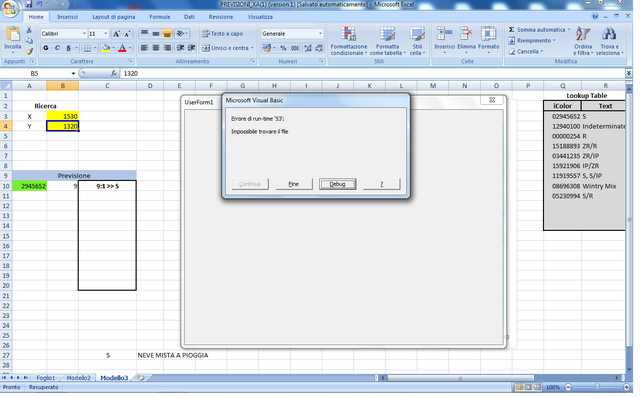Toggle align text right
This screenshot has width=640, height=398.
(x=167, y=48)
